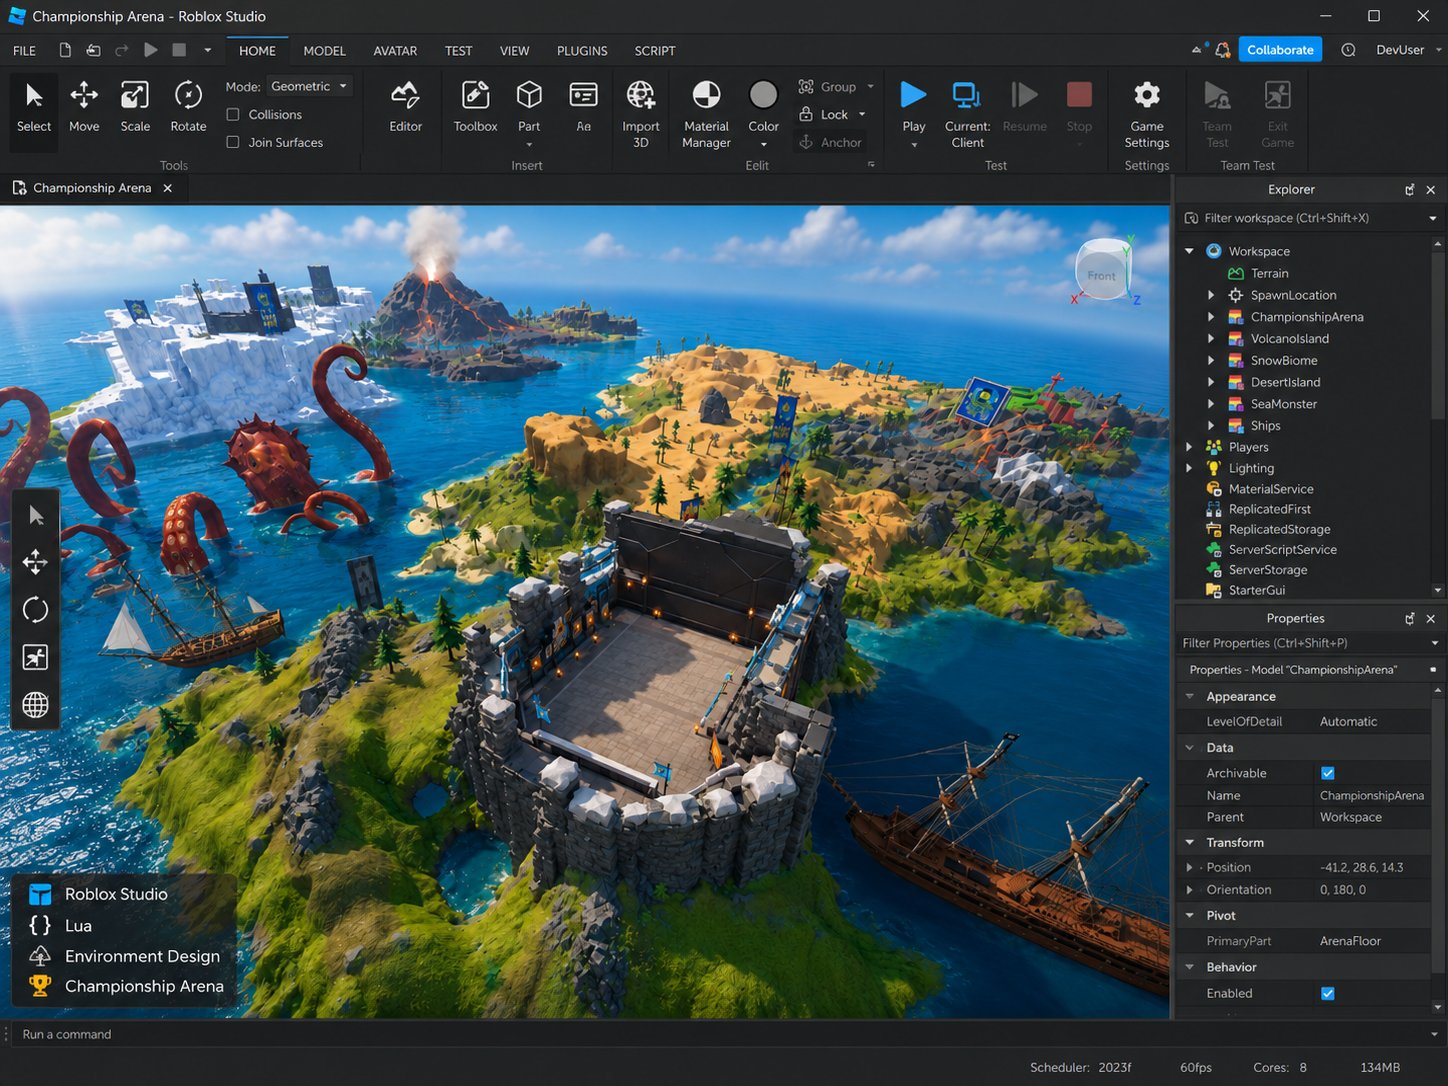Select the Rotate tool in ribbon

(188, 108)
